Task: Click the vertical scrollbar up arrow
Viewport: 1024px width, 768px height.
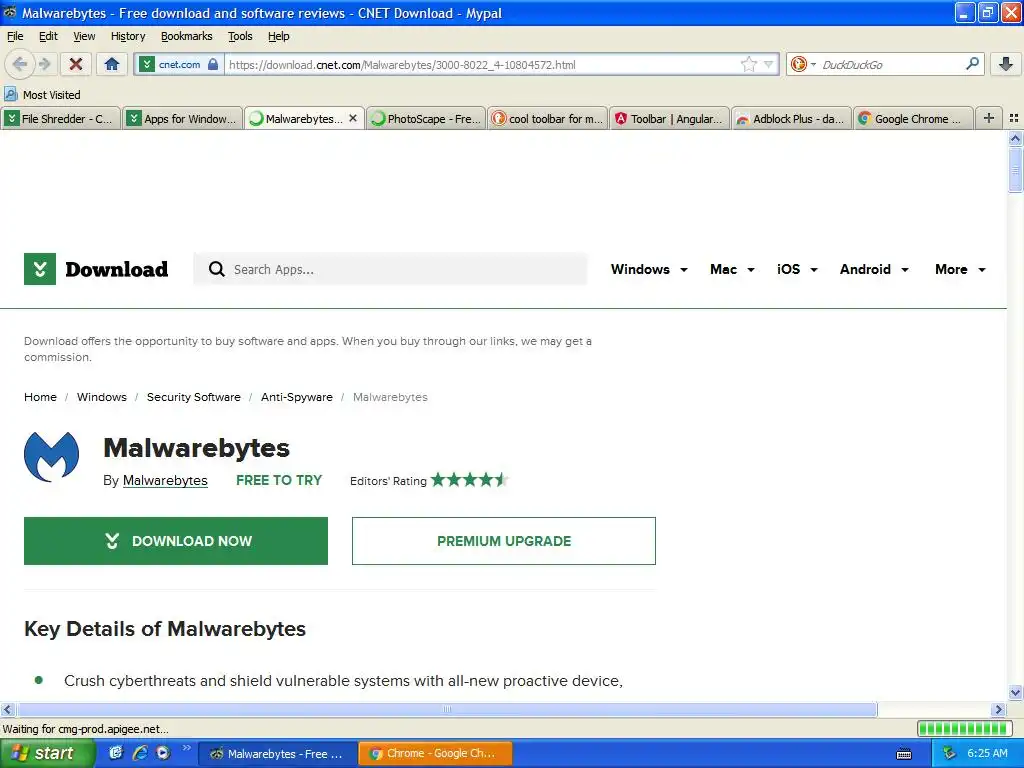Action: [1015, 138]
